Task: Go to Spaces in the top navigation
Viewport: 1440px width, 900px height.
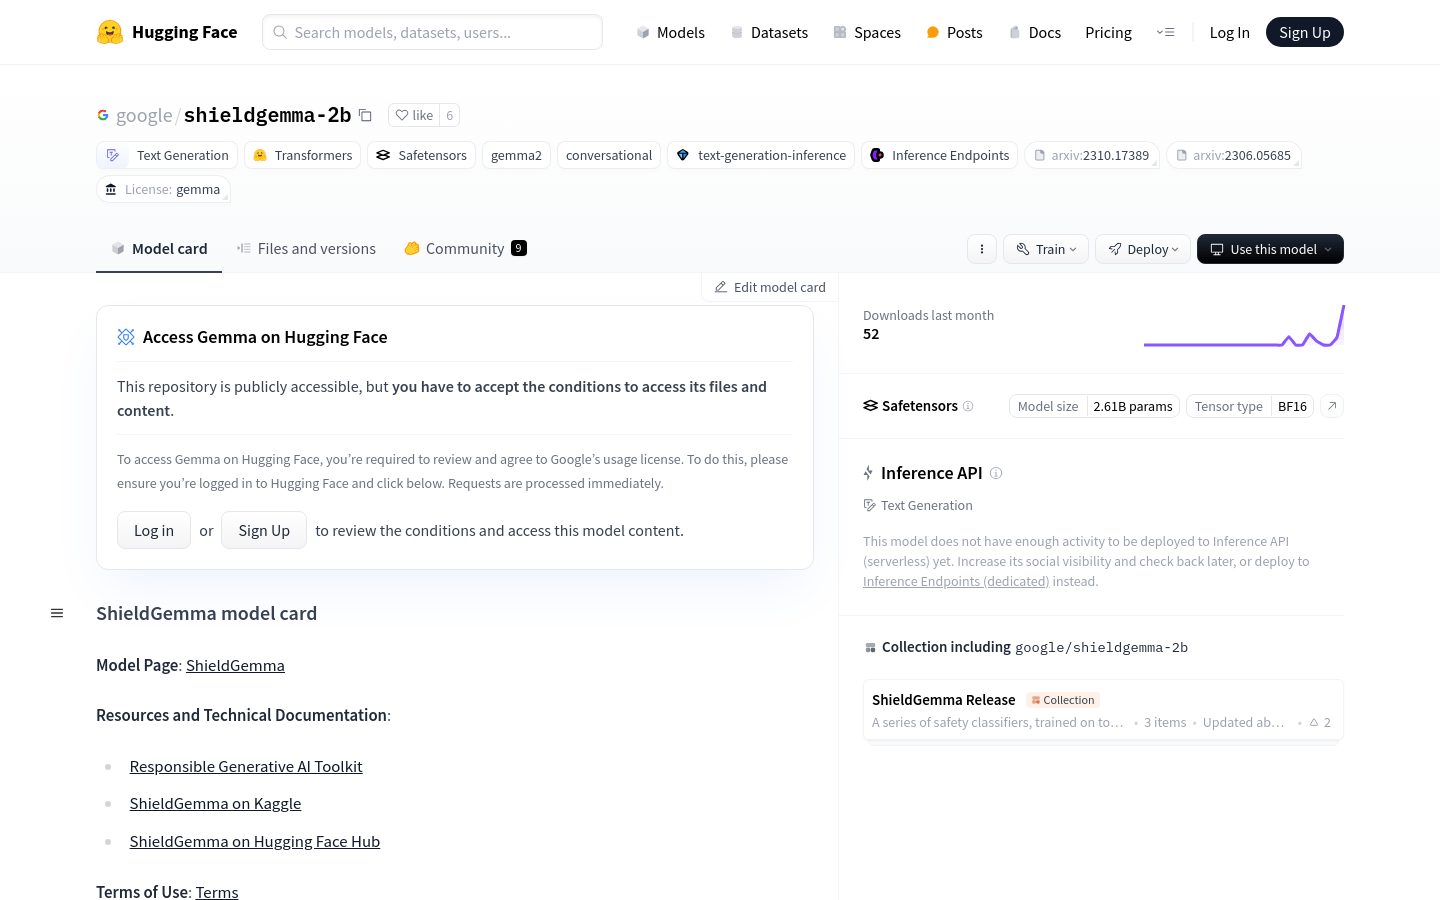Action: pos(867,32)
